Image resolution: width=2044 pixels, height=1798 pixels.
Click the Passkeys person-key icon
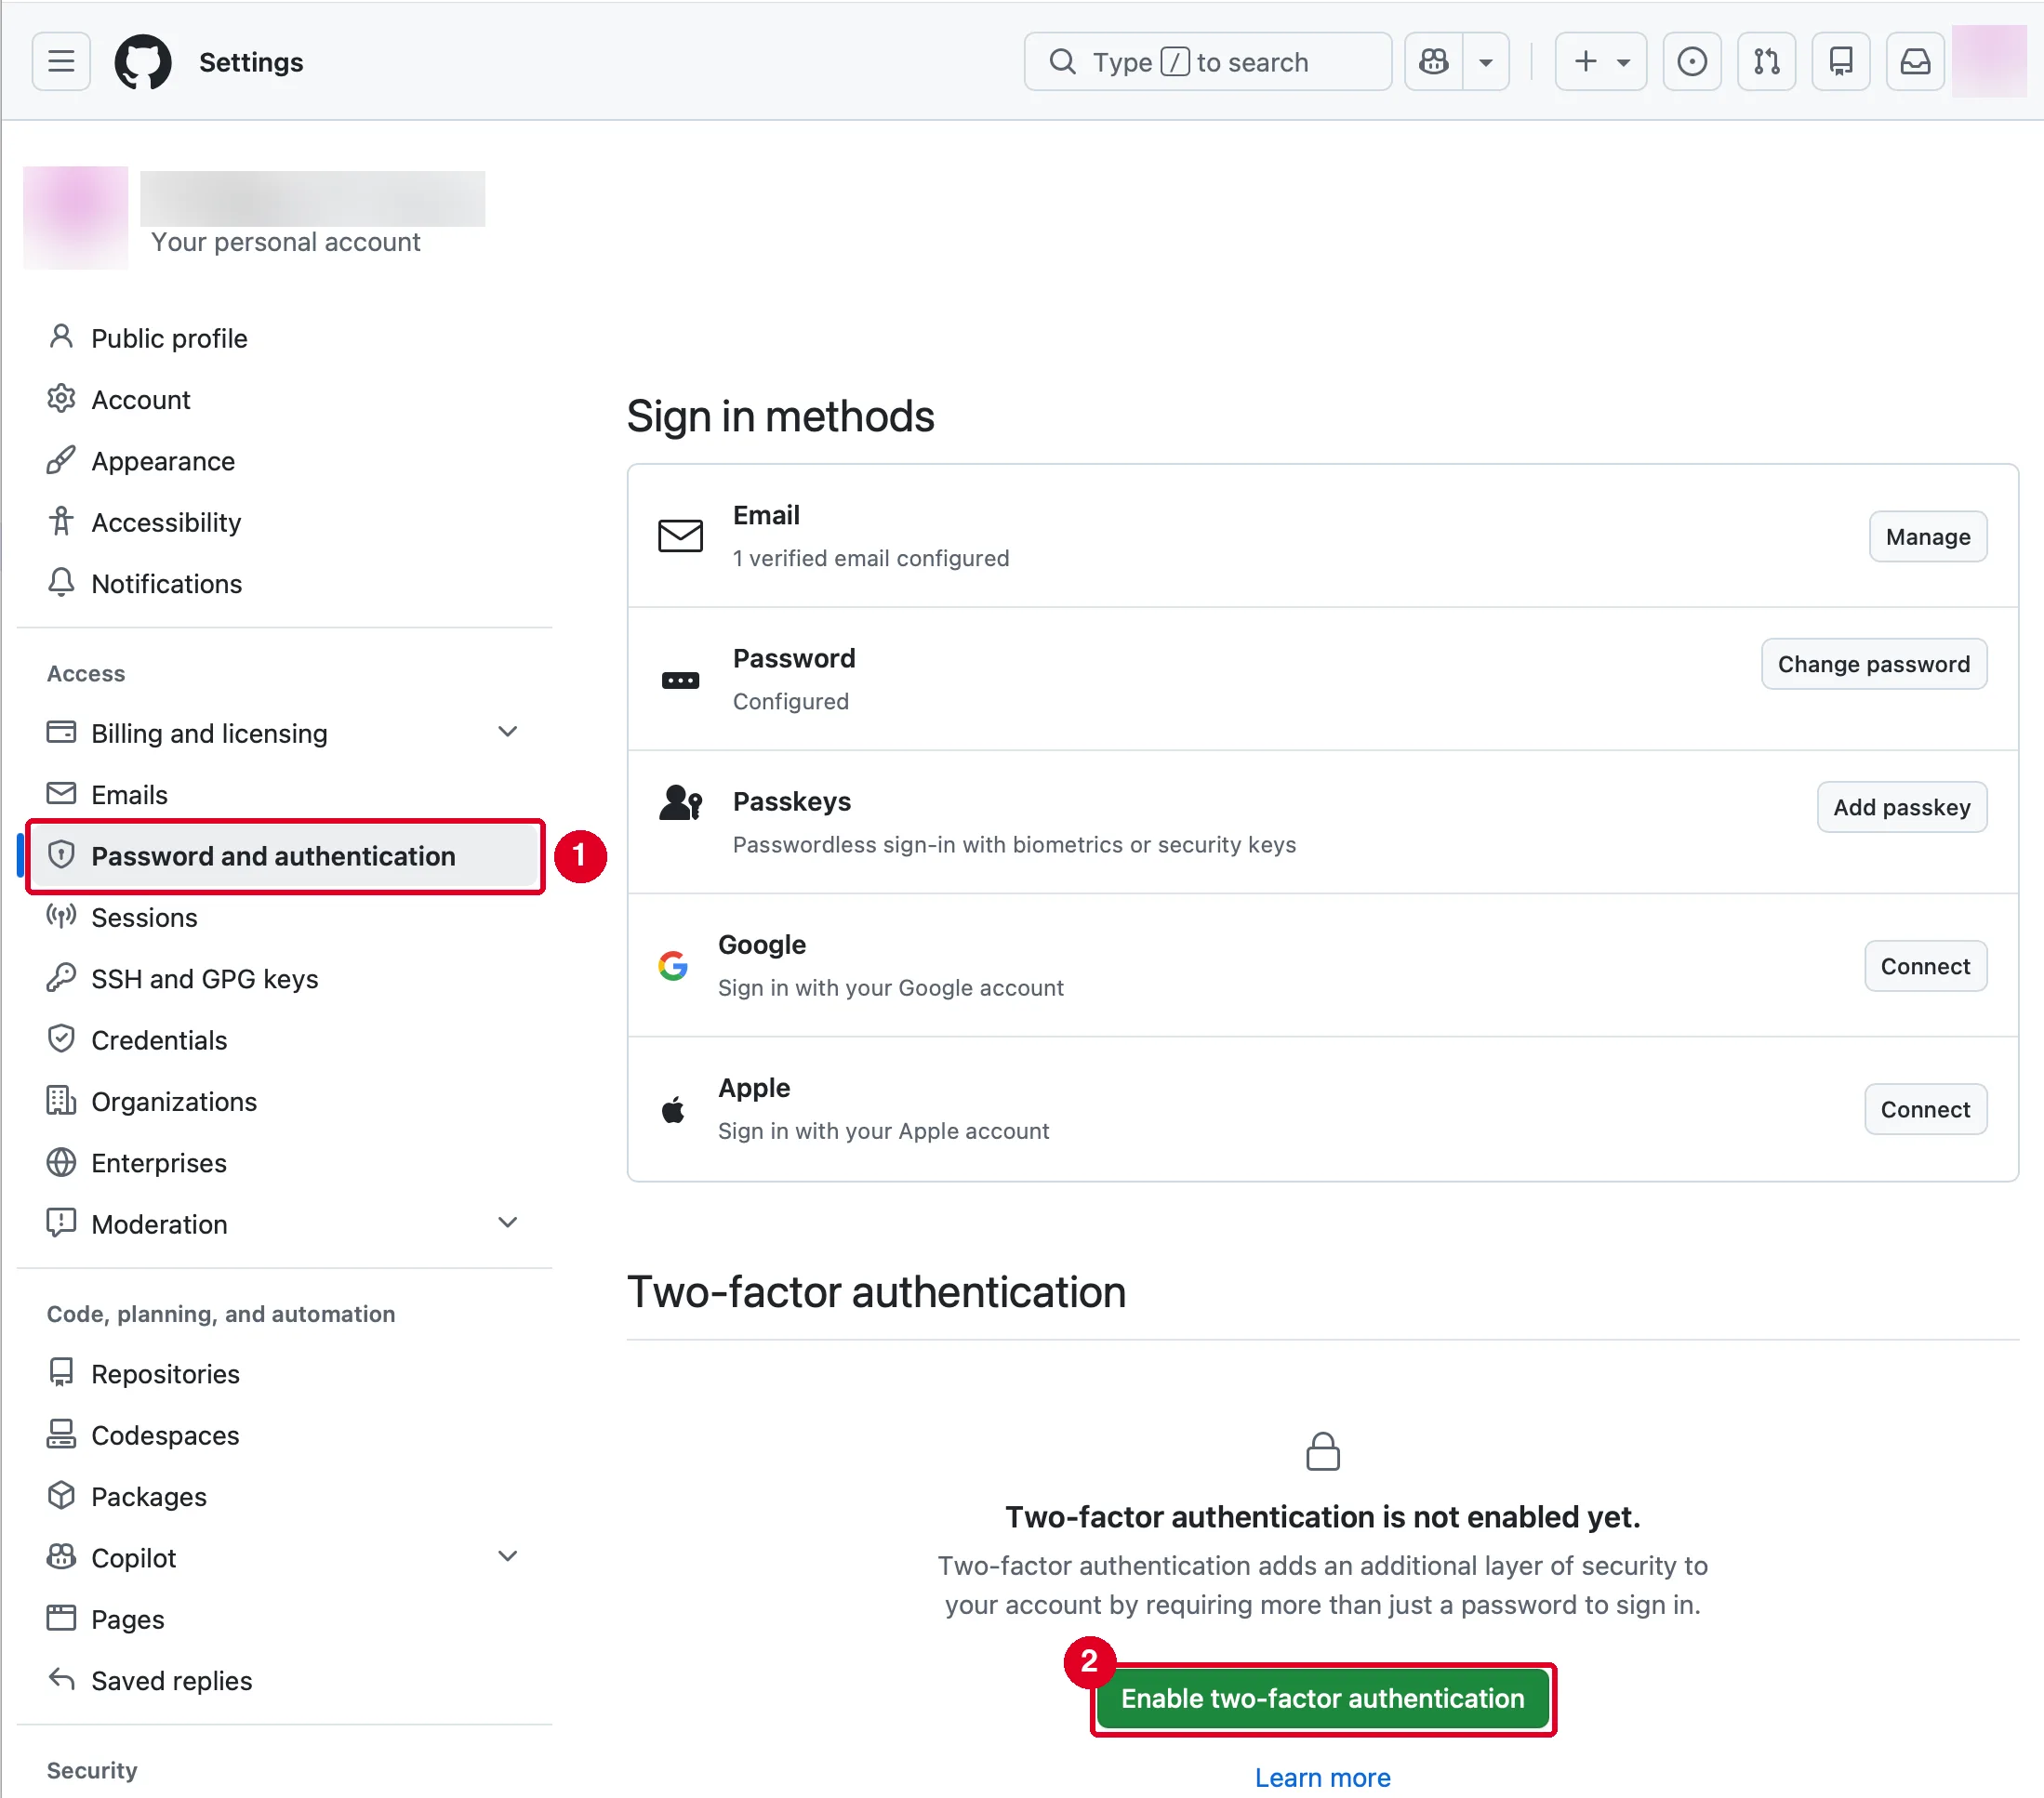pos(680,802)
